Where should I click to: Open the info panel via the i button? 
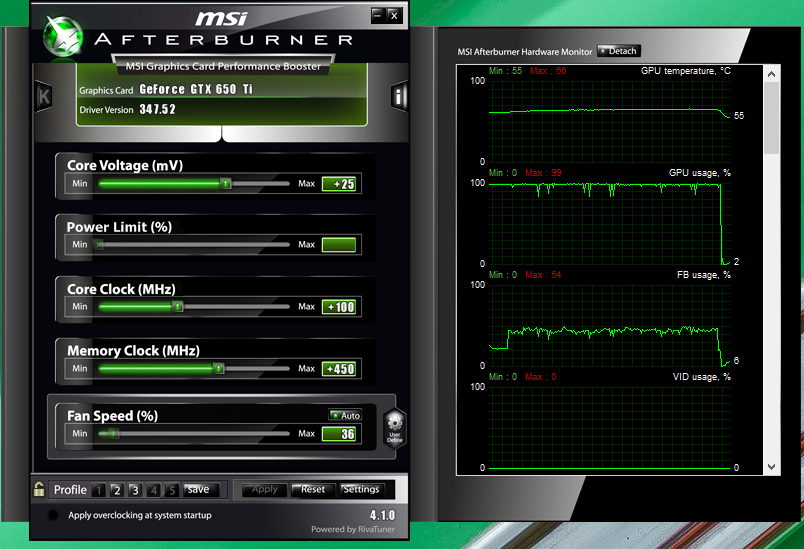(399, 96)
